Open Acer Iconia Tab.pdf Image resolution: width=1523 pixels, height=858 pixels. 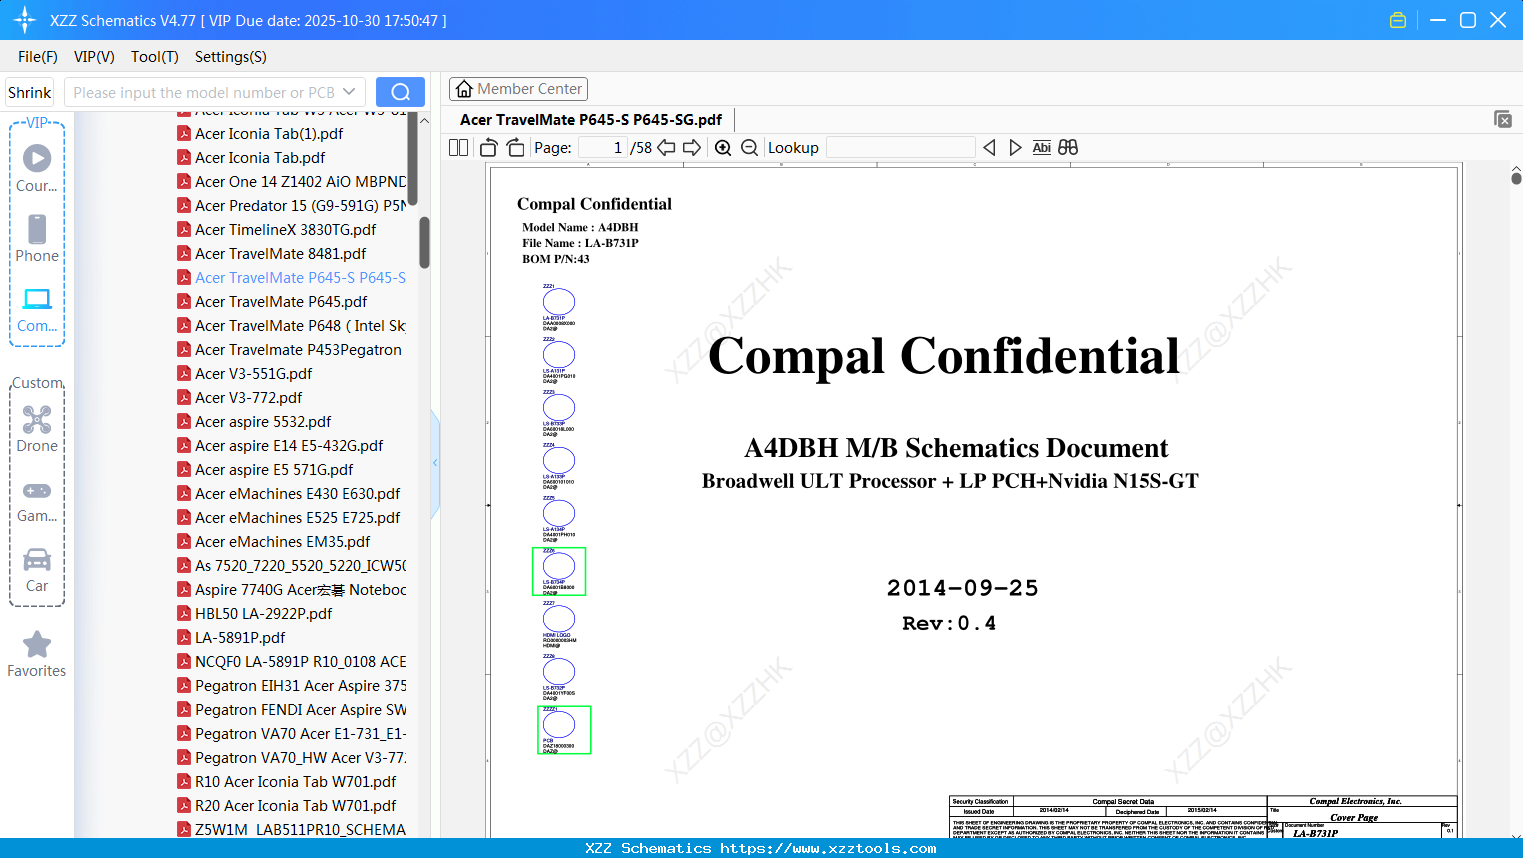tap(260, 157)
